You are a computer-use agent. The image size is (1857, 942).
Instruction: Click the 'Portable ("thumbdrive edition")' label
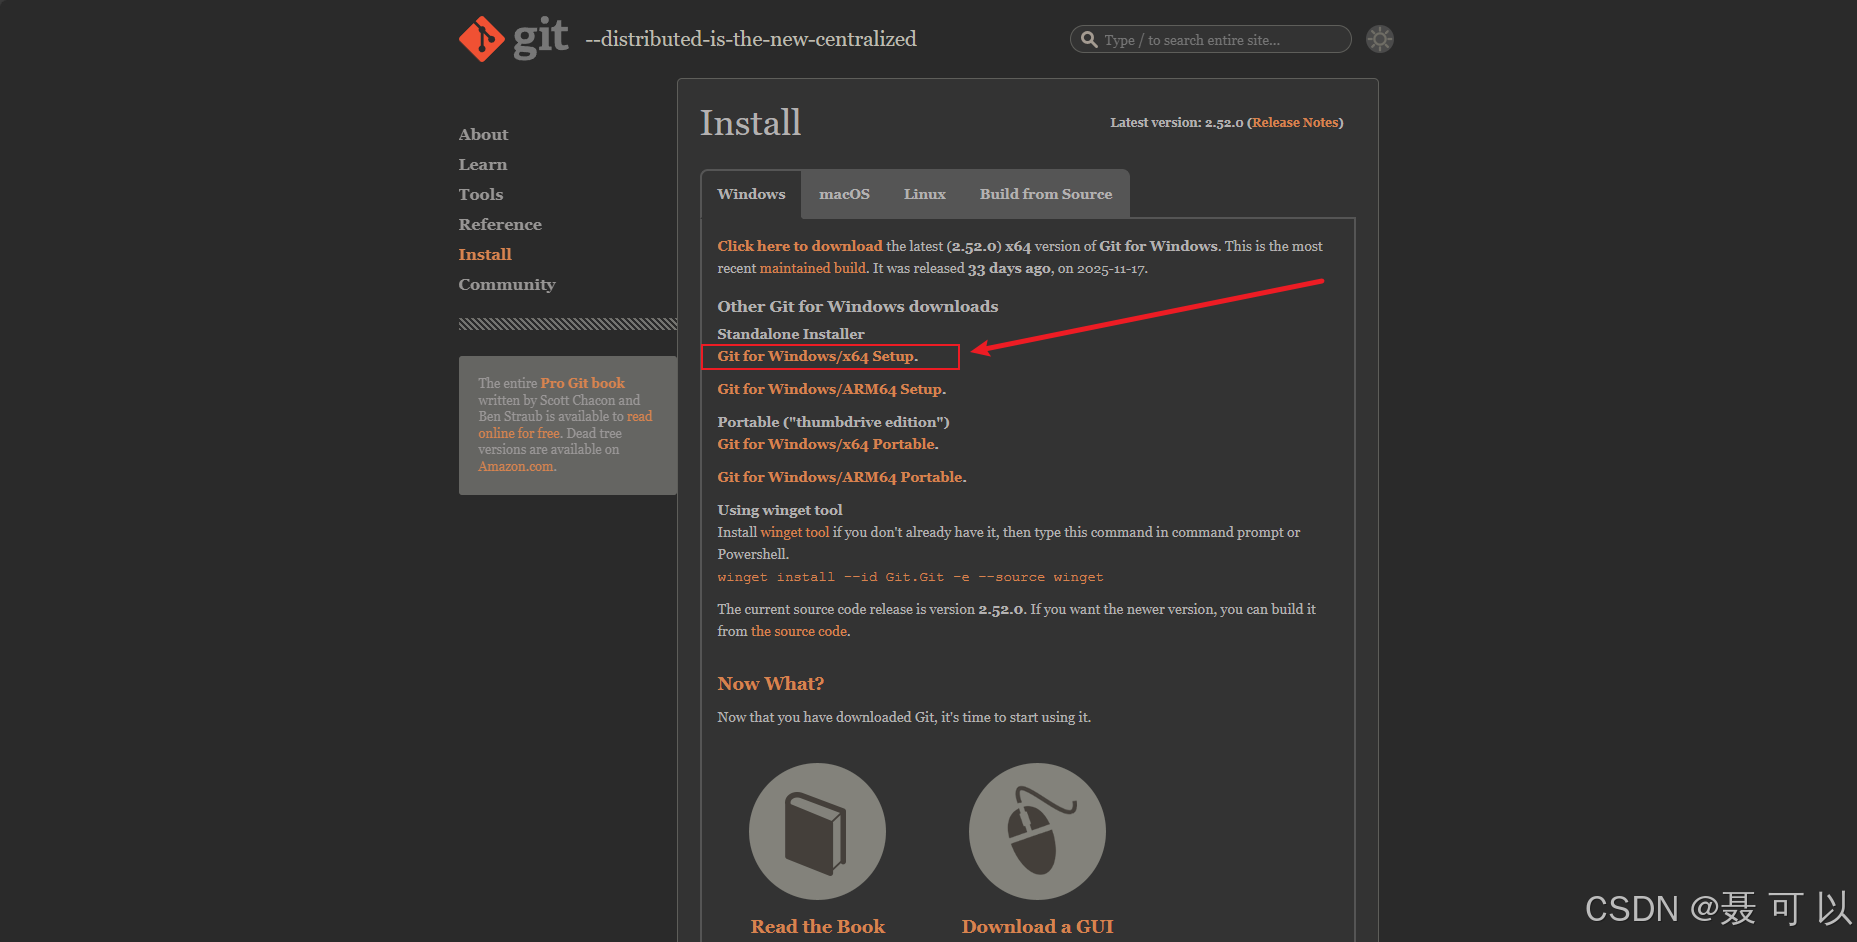tap(833, 422)
